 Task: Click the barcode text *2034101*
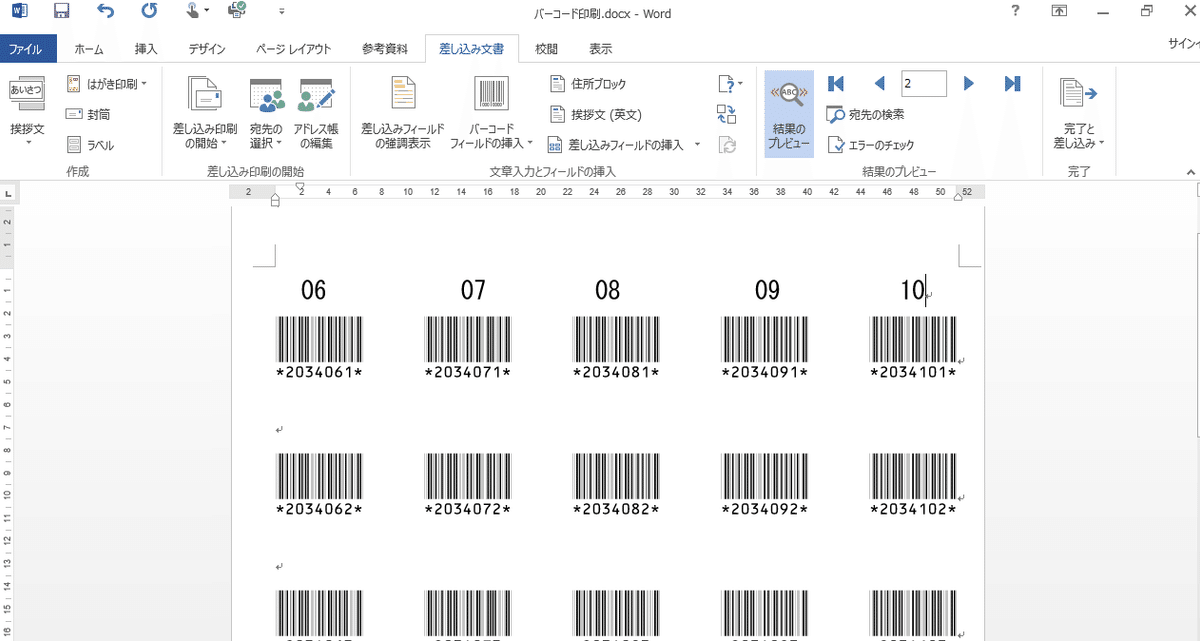[913, 373]
